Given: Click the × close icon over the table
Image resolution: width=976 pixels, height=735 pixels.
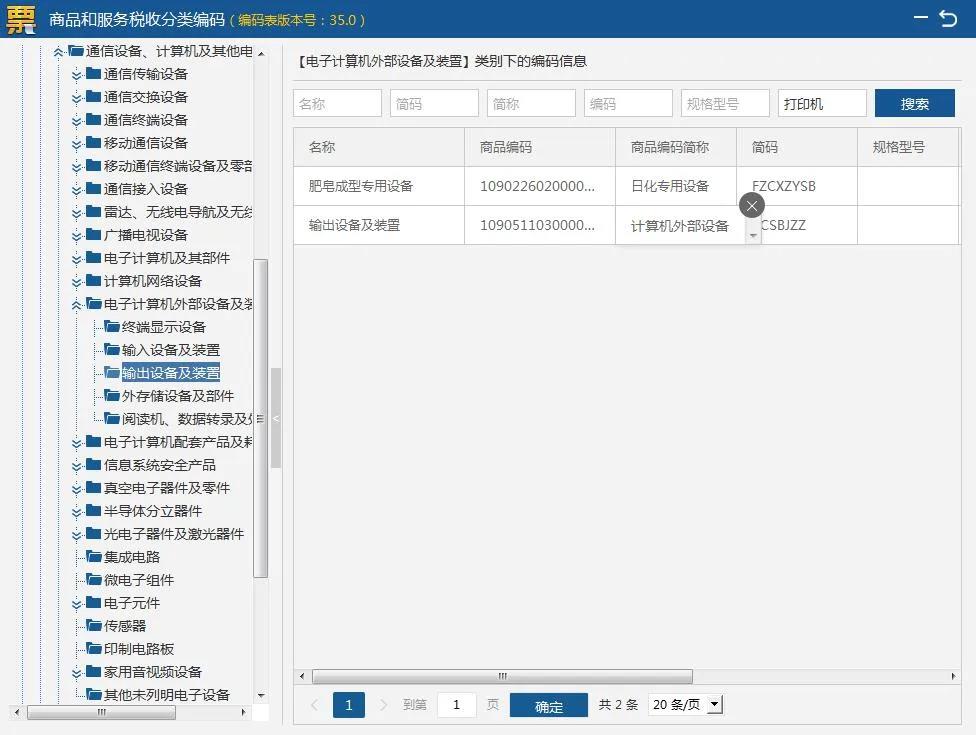Looking at the screenshot, I should tap(751, 205).
